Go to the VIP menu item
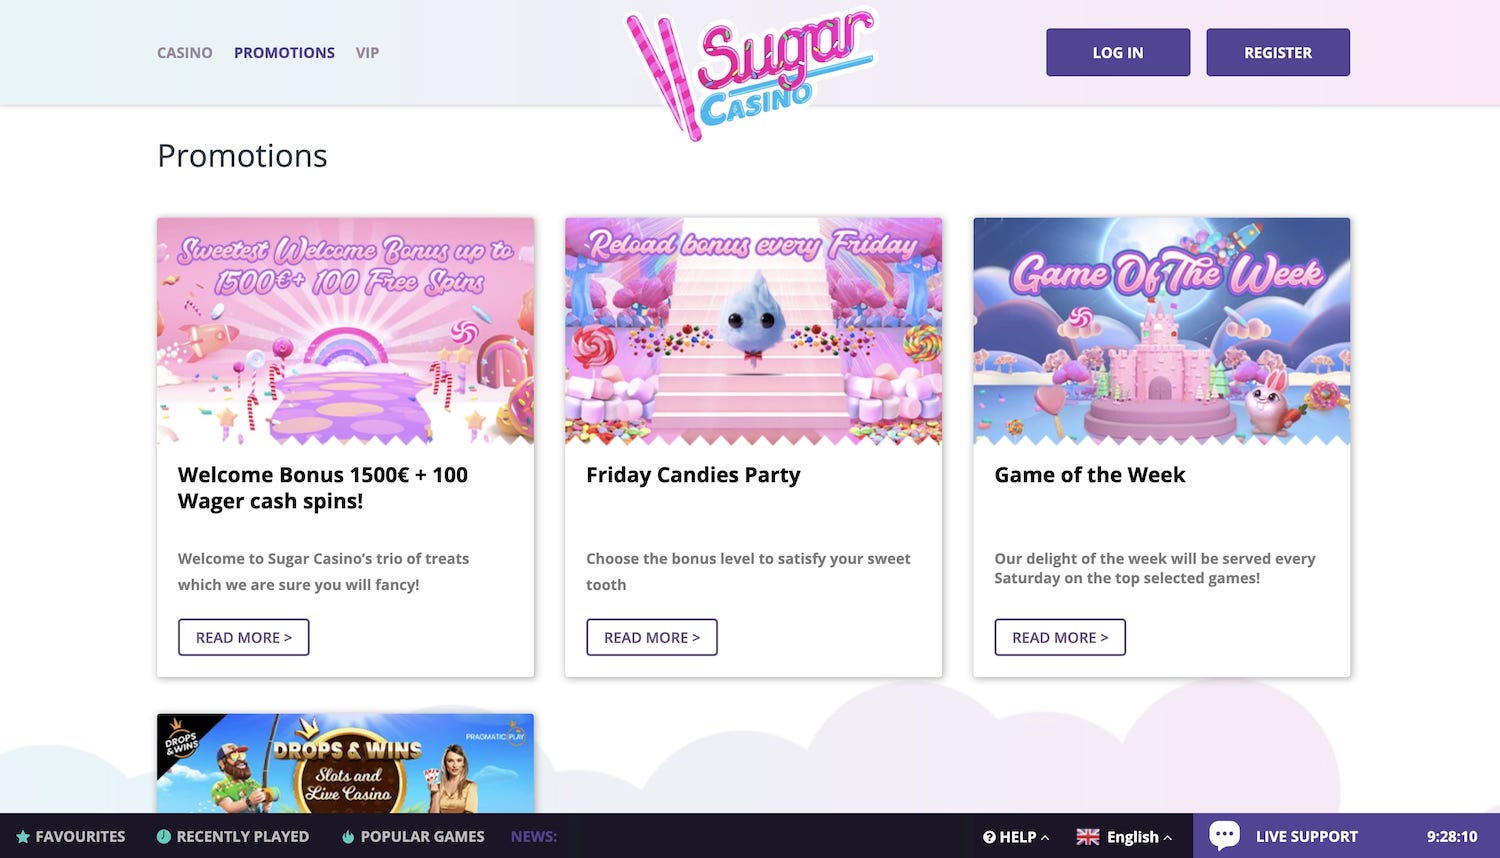The image size is (1500, 858). point(367,53)
